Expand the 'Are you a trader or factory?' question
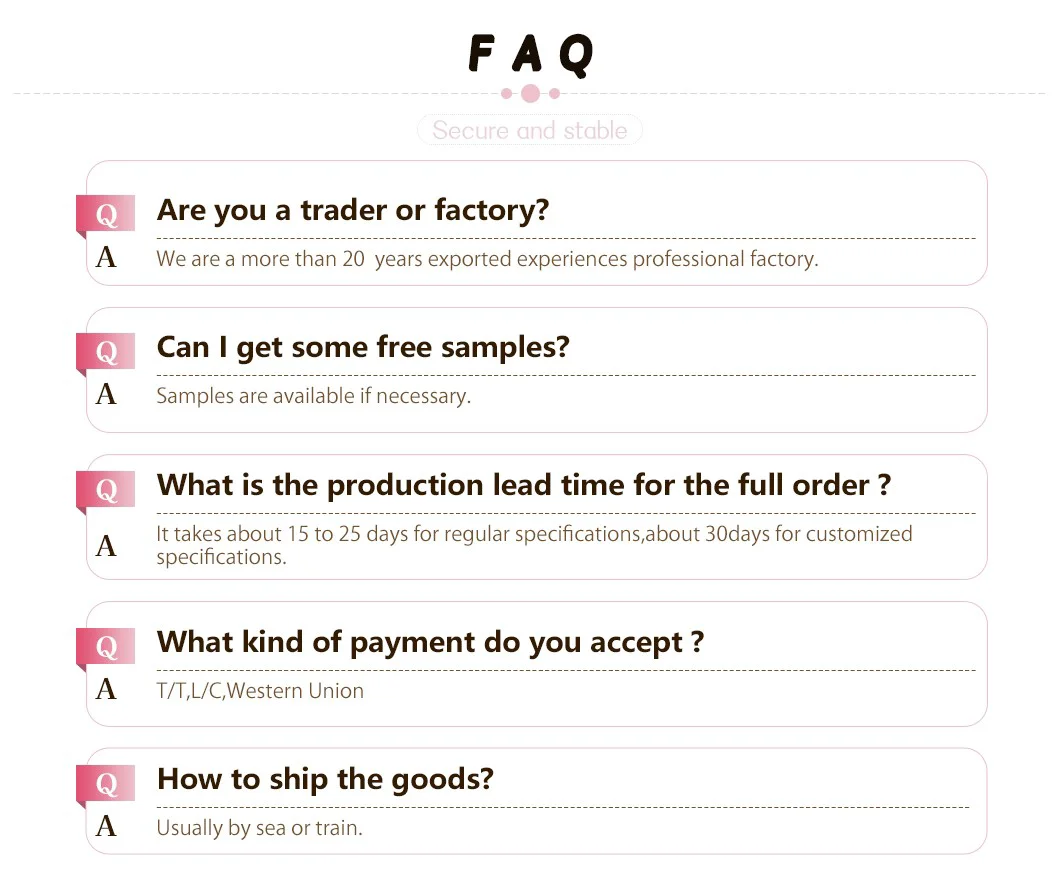 tap(353, 211)
